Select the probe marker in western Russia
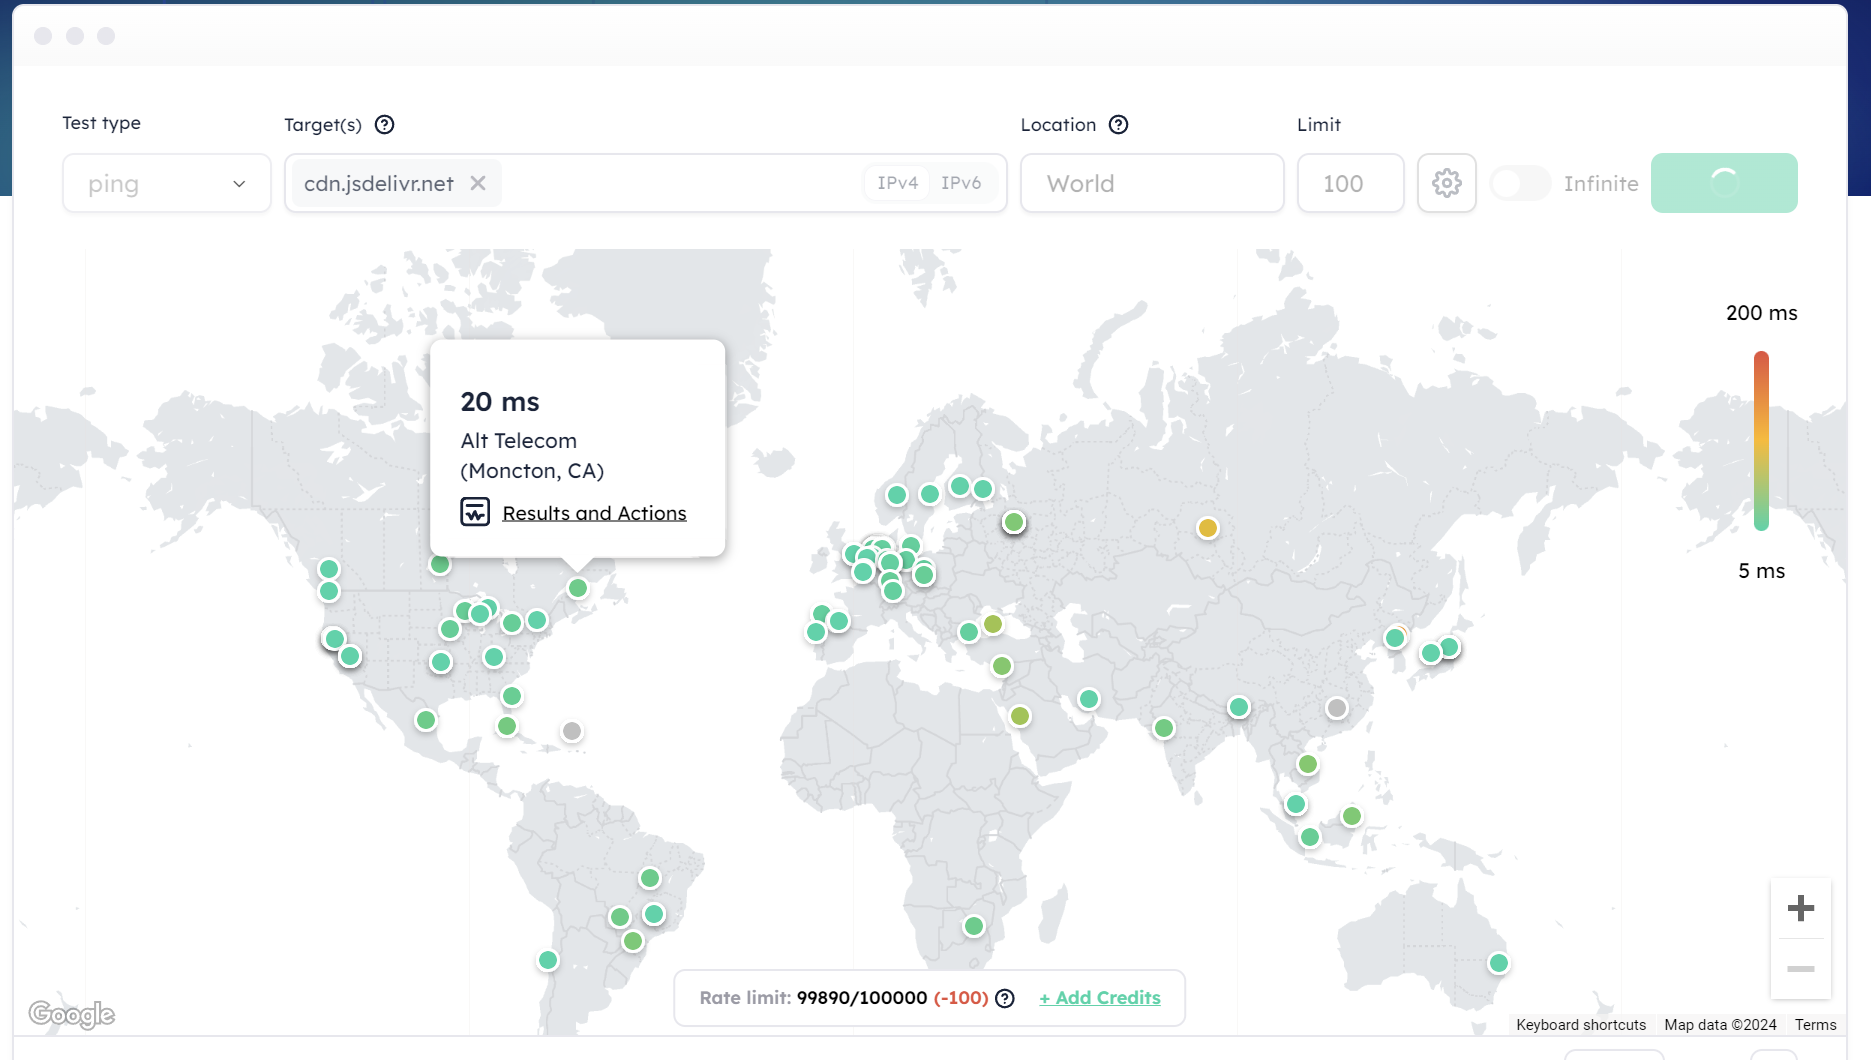The height and width of the screenshot is (1060, 1871). [x=1014, y=522]
